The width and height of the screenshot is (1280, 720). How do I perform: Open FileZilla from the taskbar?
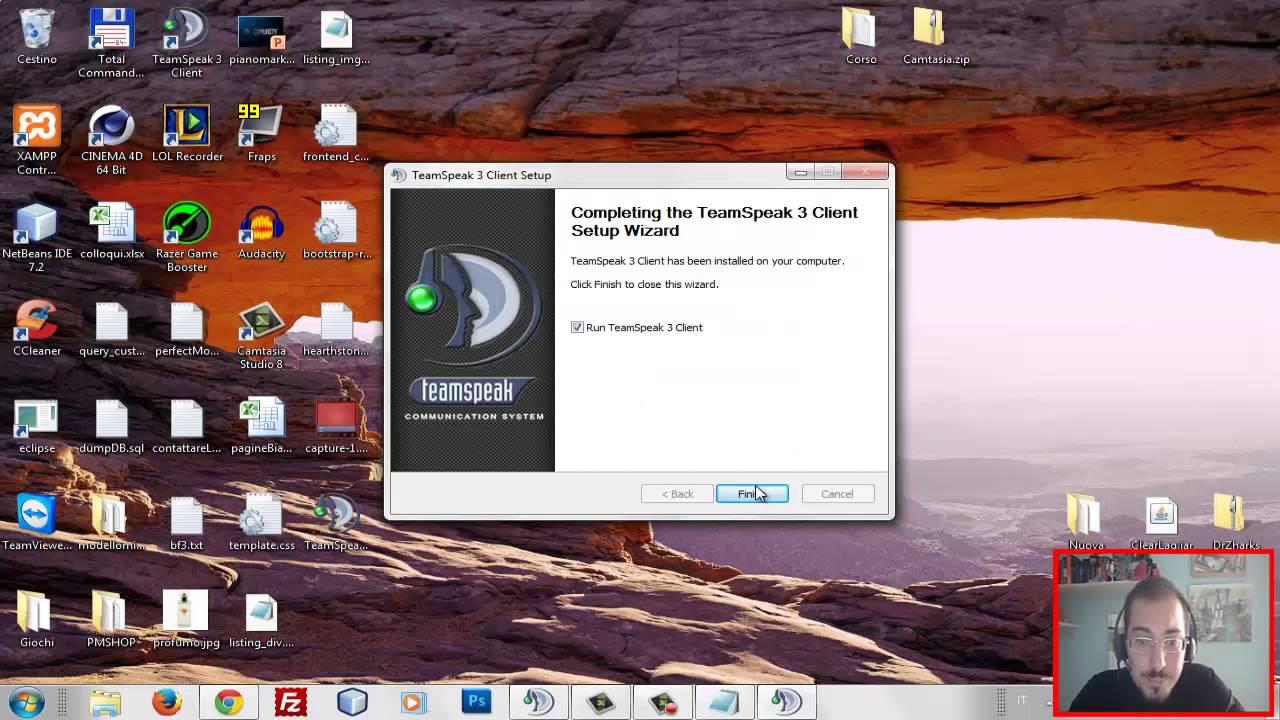(290, 703)
